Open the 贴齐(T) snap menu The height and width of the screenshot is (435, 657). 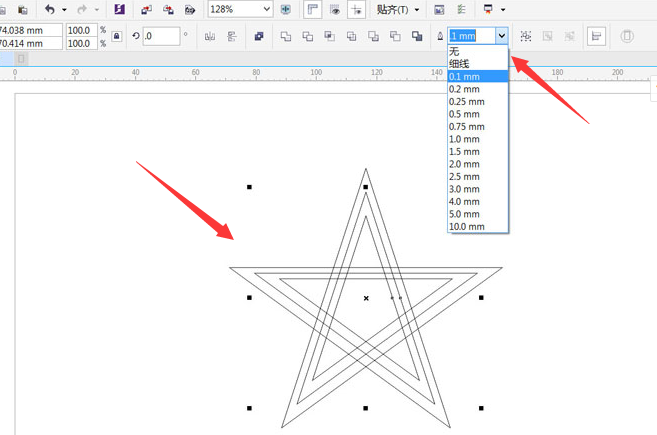[x=396, y=9]
